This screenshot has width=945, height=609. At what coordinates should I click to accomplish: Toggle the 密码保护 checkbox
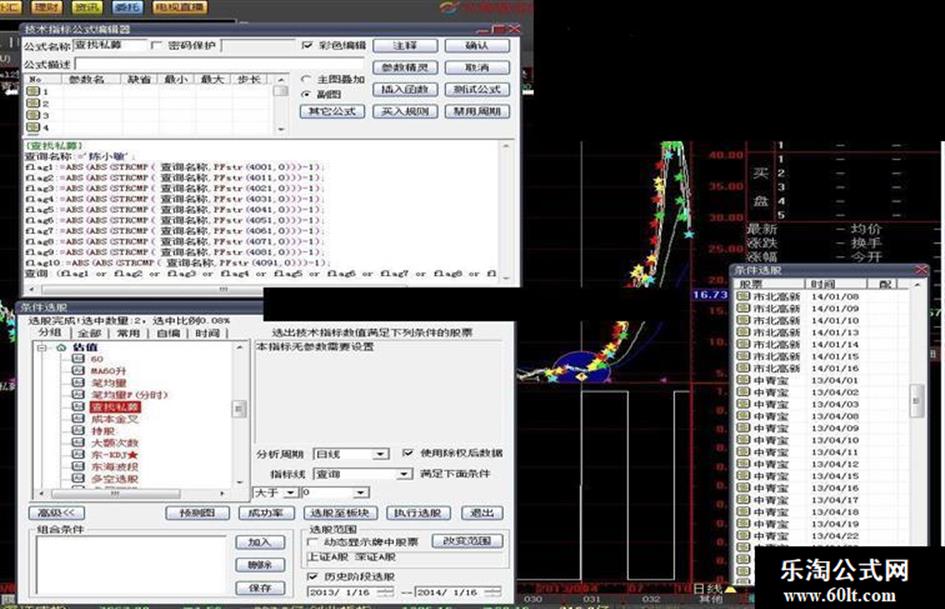156,46
